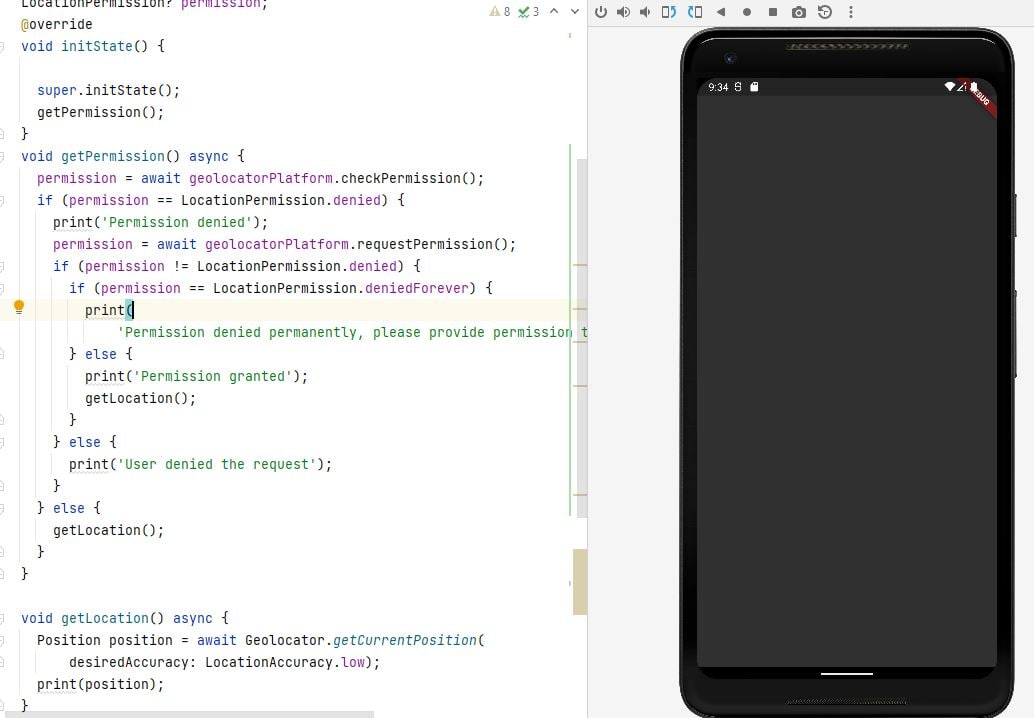Click 'User denied the request' string
The width and height of the screenshot is (1034, 718).
(217, 464)
